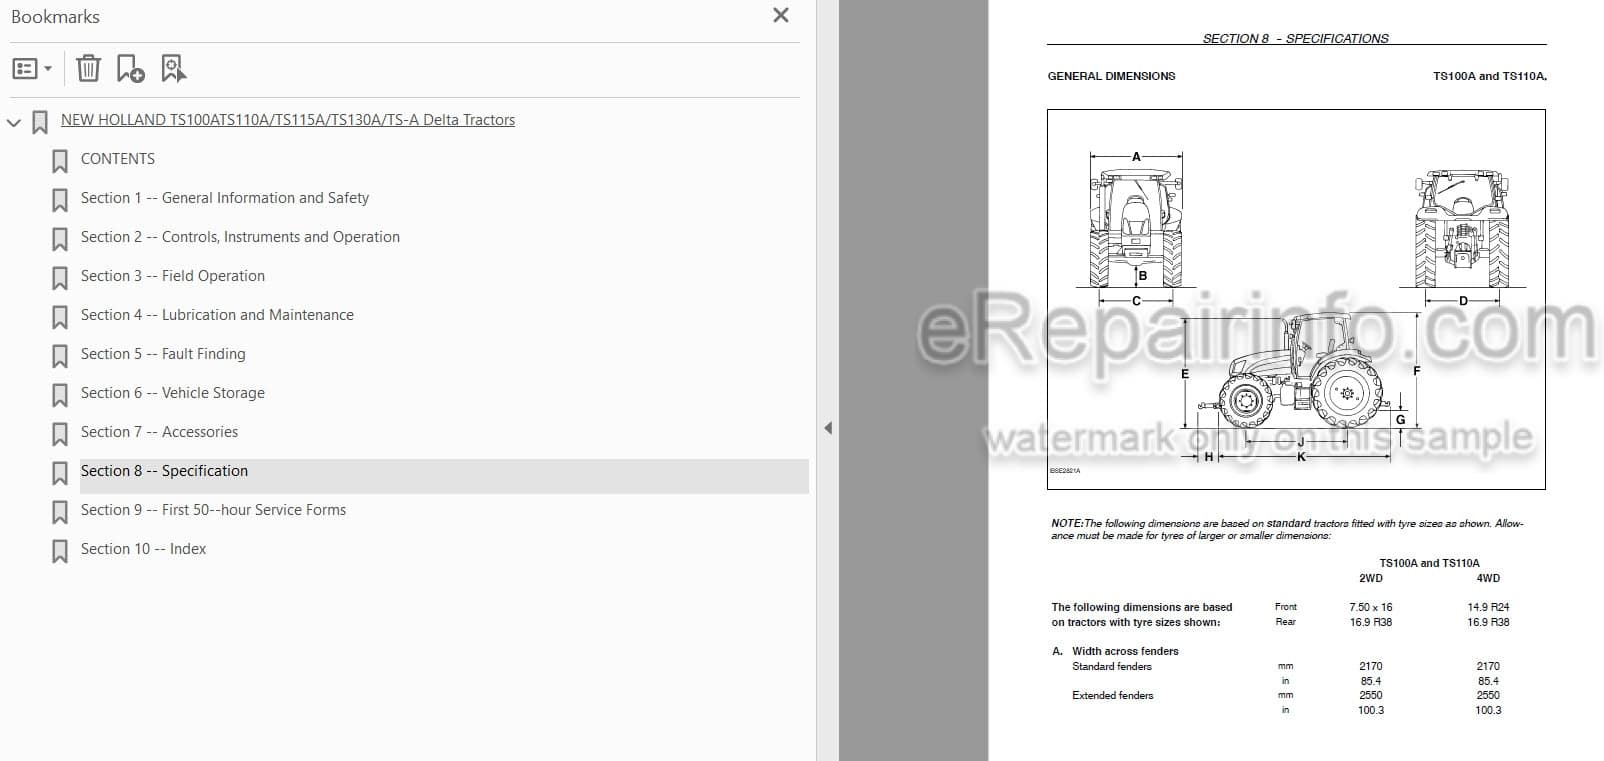Image resolution: width=1604 pixels, height=761 pixels.
Task: Click root bookmark icon next to NEW HOLLAND
Action: 40,122
